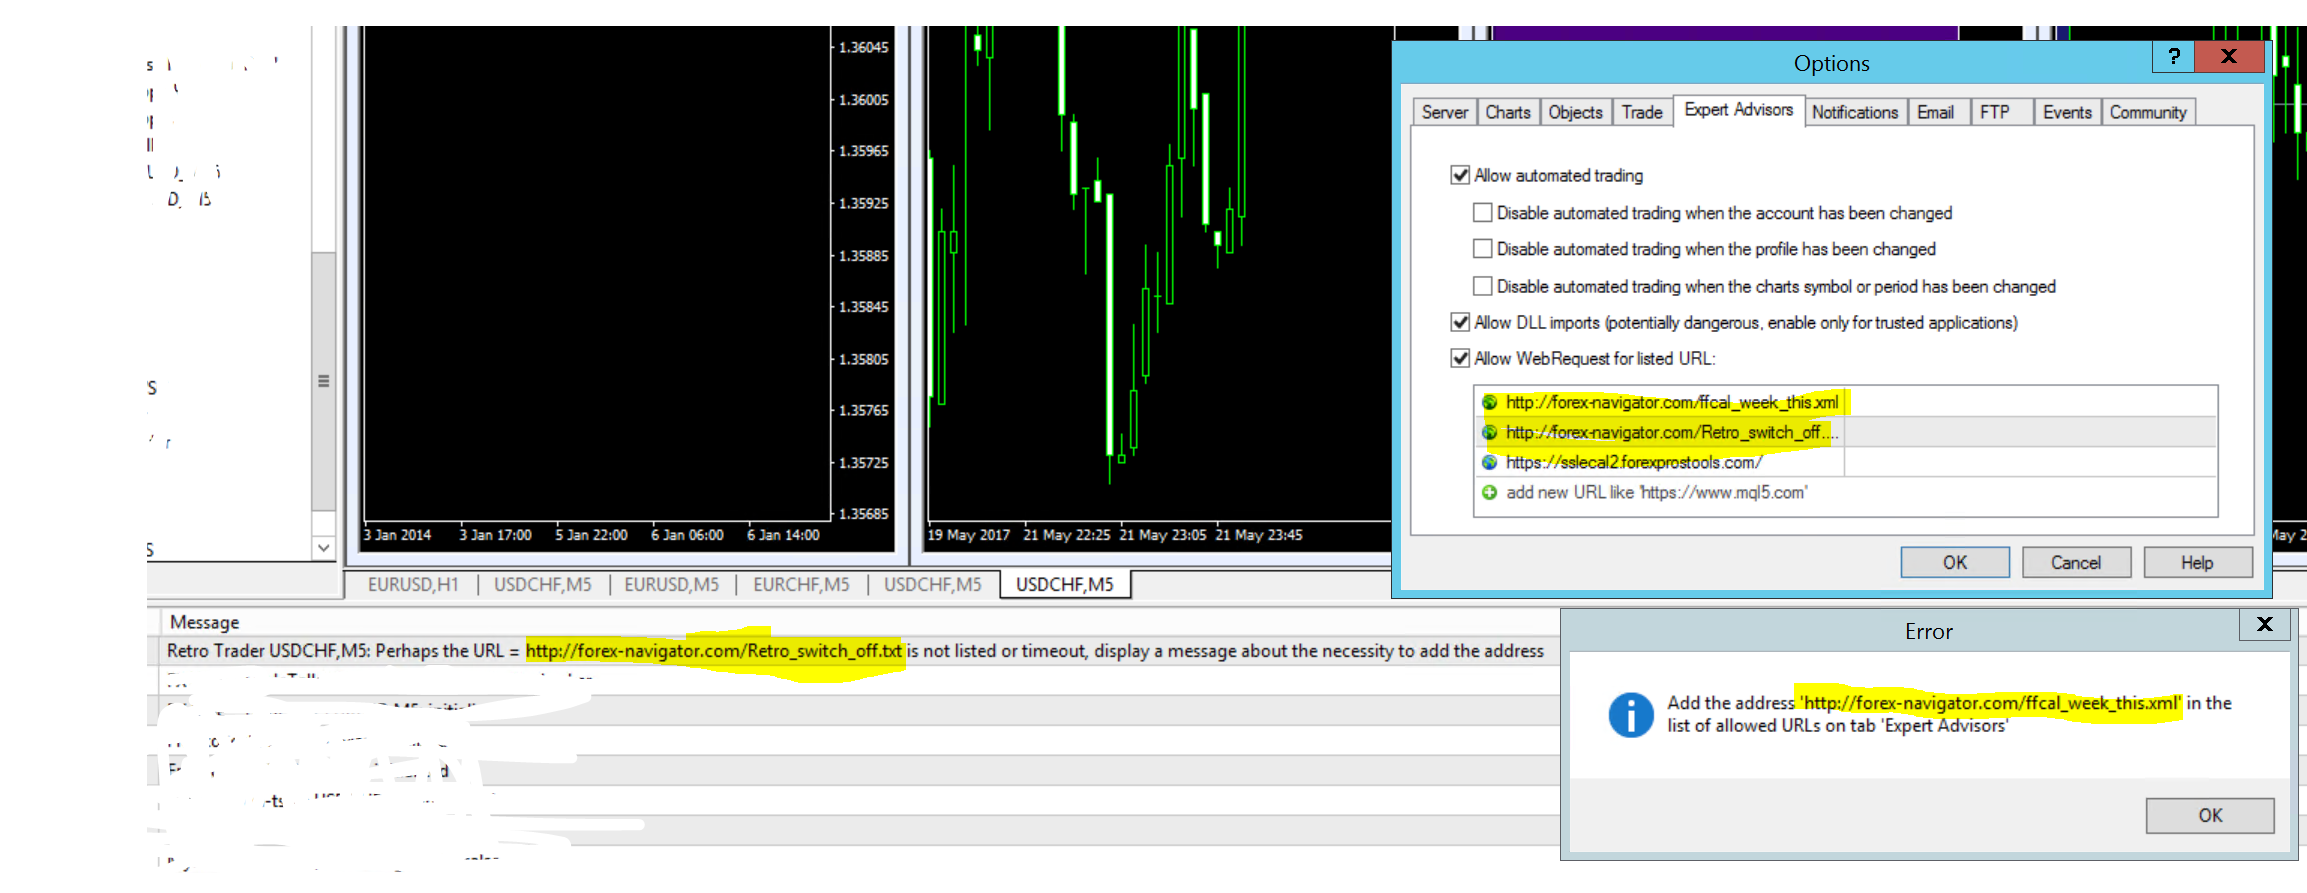
Task: Close the Error dialog with its X button
Action: [2265, 624]
